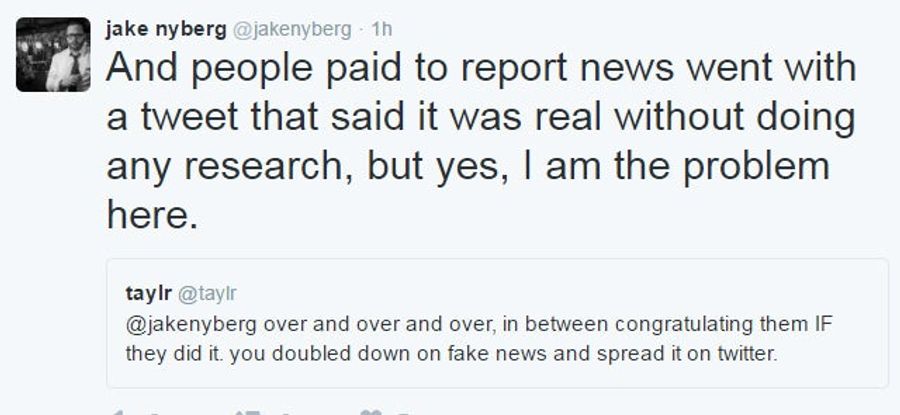The image size is (900, 415).
Task: Click the word 'here.' ending the tweet
Action: (x=152, y=215)
